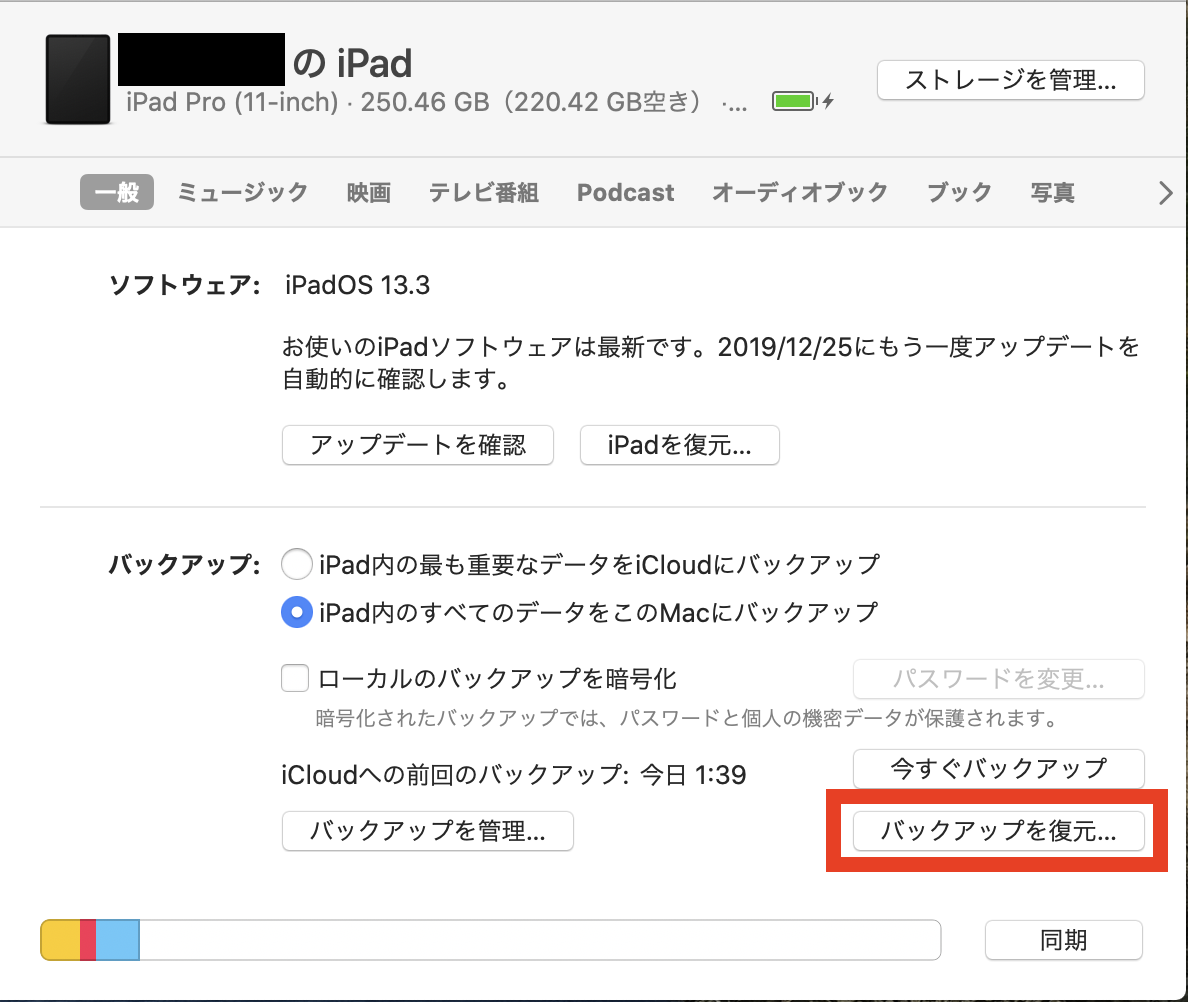Click アップデートを確認 button
1188x1002 pixels.
[417, 445]
